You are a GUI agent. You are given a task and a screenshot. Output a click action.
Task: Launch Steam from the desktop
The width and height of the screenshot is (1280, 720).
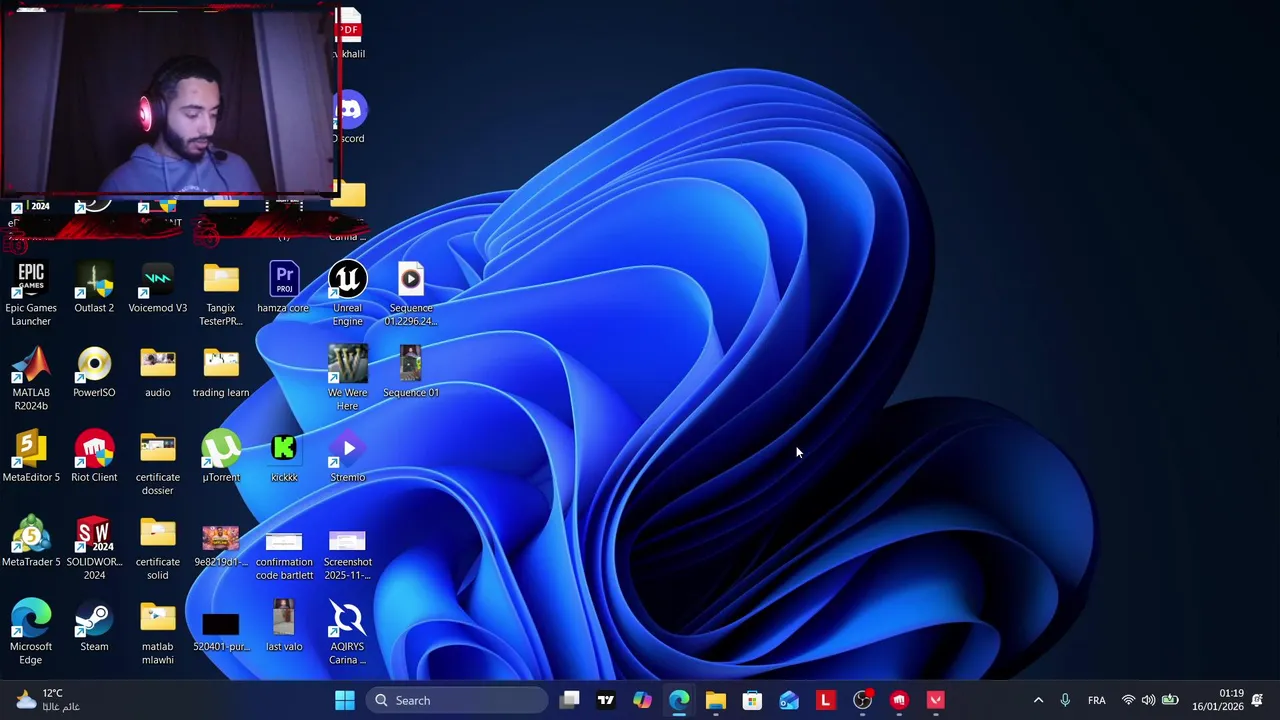pos(94,627)
